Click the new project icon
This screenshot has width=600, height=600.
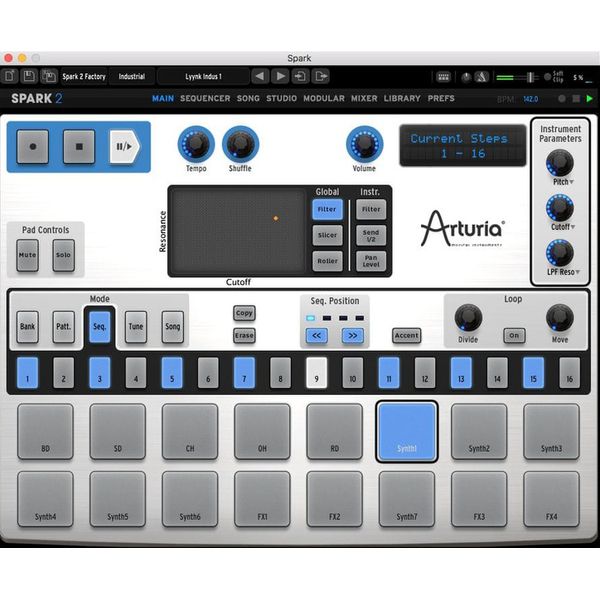click(10, 76)
